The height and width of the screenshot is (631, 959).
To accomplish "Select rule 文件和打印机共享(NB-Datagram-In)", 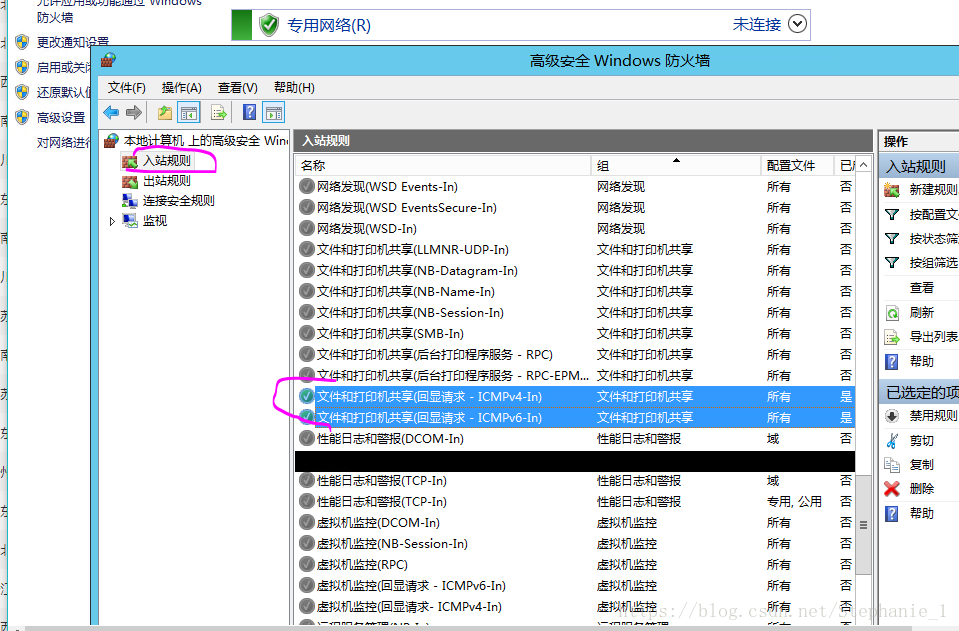I will pos(575,270).
